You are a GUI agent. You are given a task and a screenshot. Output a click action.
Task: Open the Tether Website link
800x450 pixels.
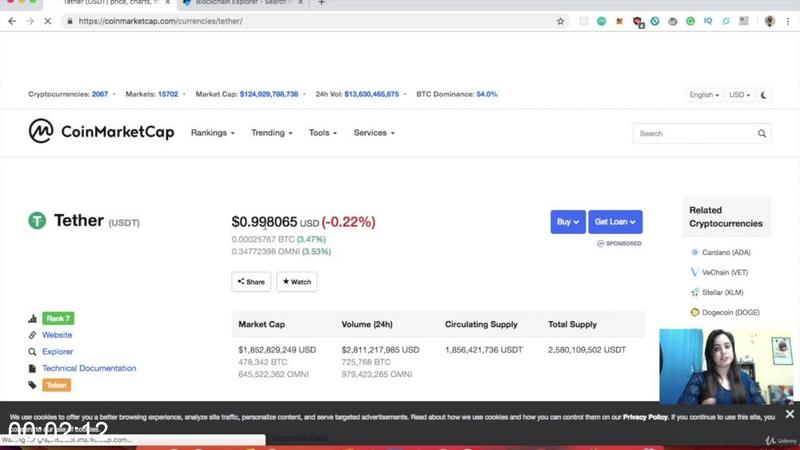click(x=57, y=335)
